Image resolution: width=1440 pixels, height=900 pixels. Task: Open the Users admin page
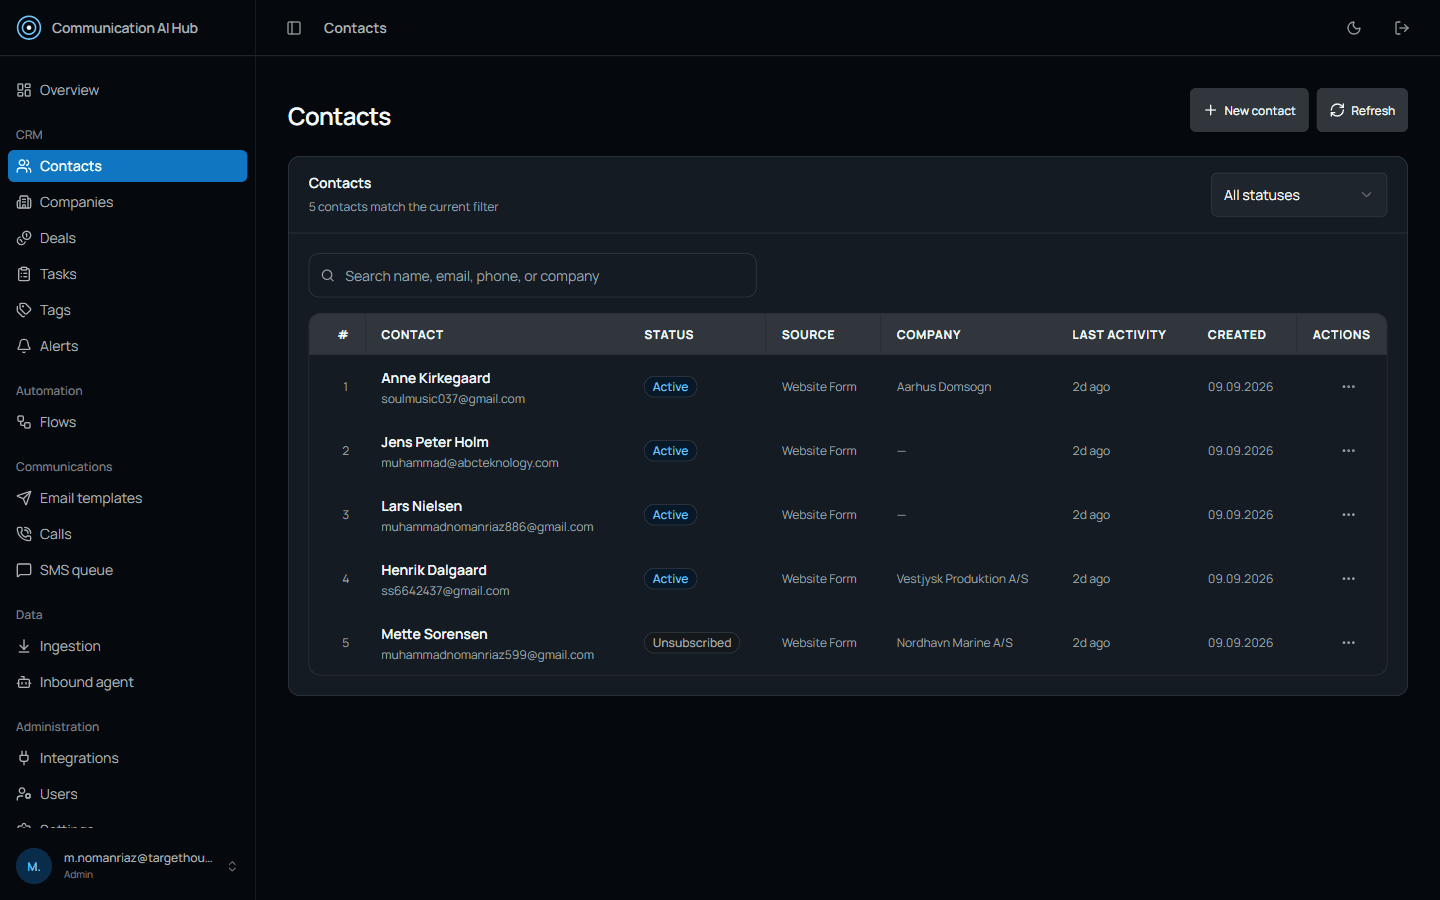pos(127,794)
